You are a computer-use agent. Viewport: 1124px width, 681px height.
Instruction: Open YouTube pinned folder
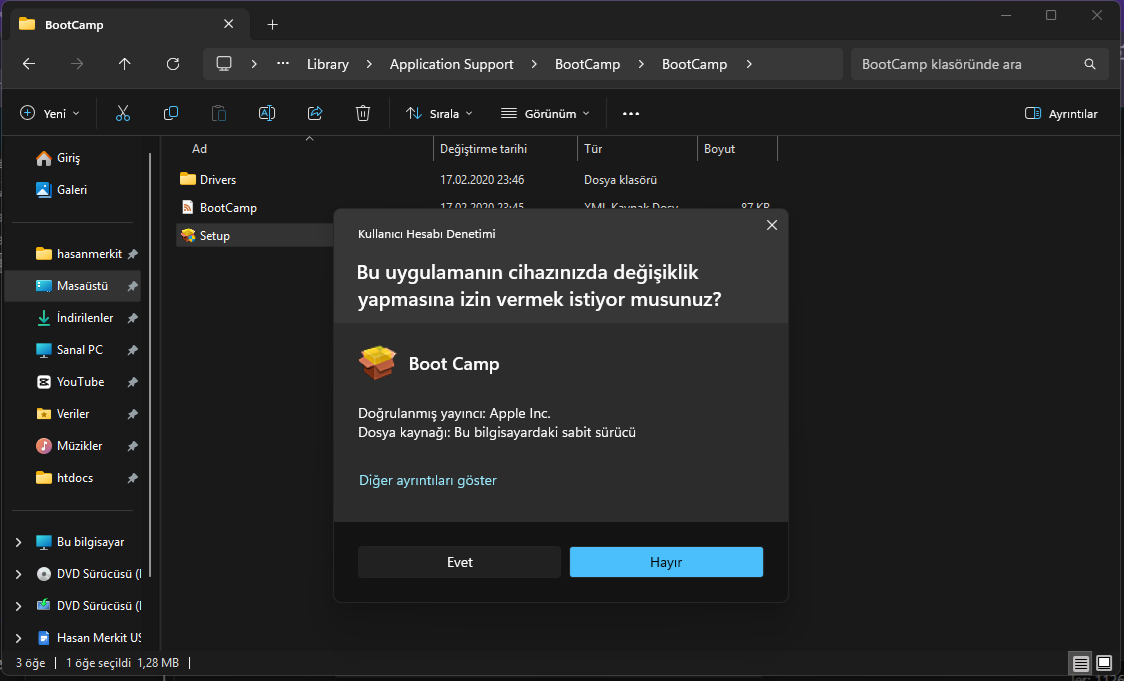[70, 382]
